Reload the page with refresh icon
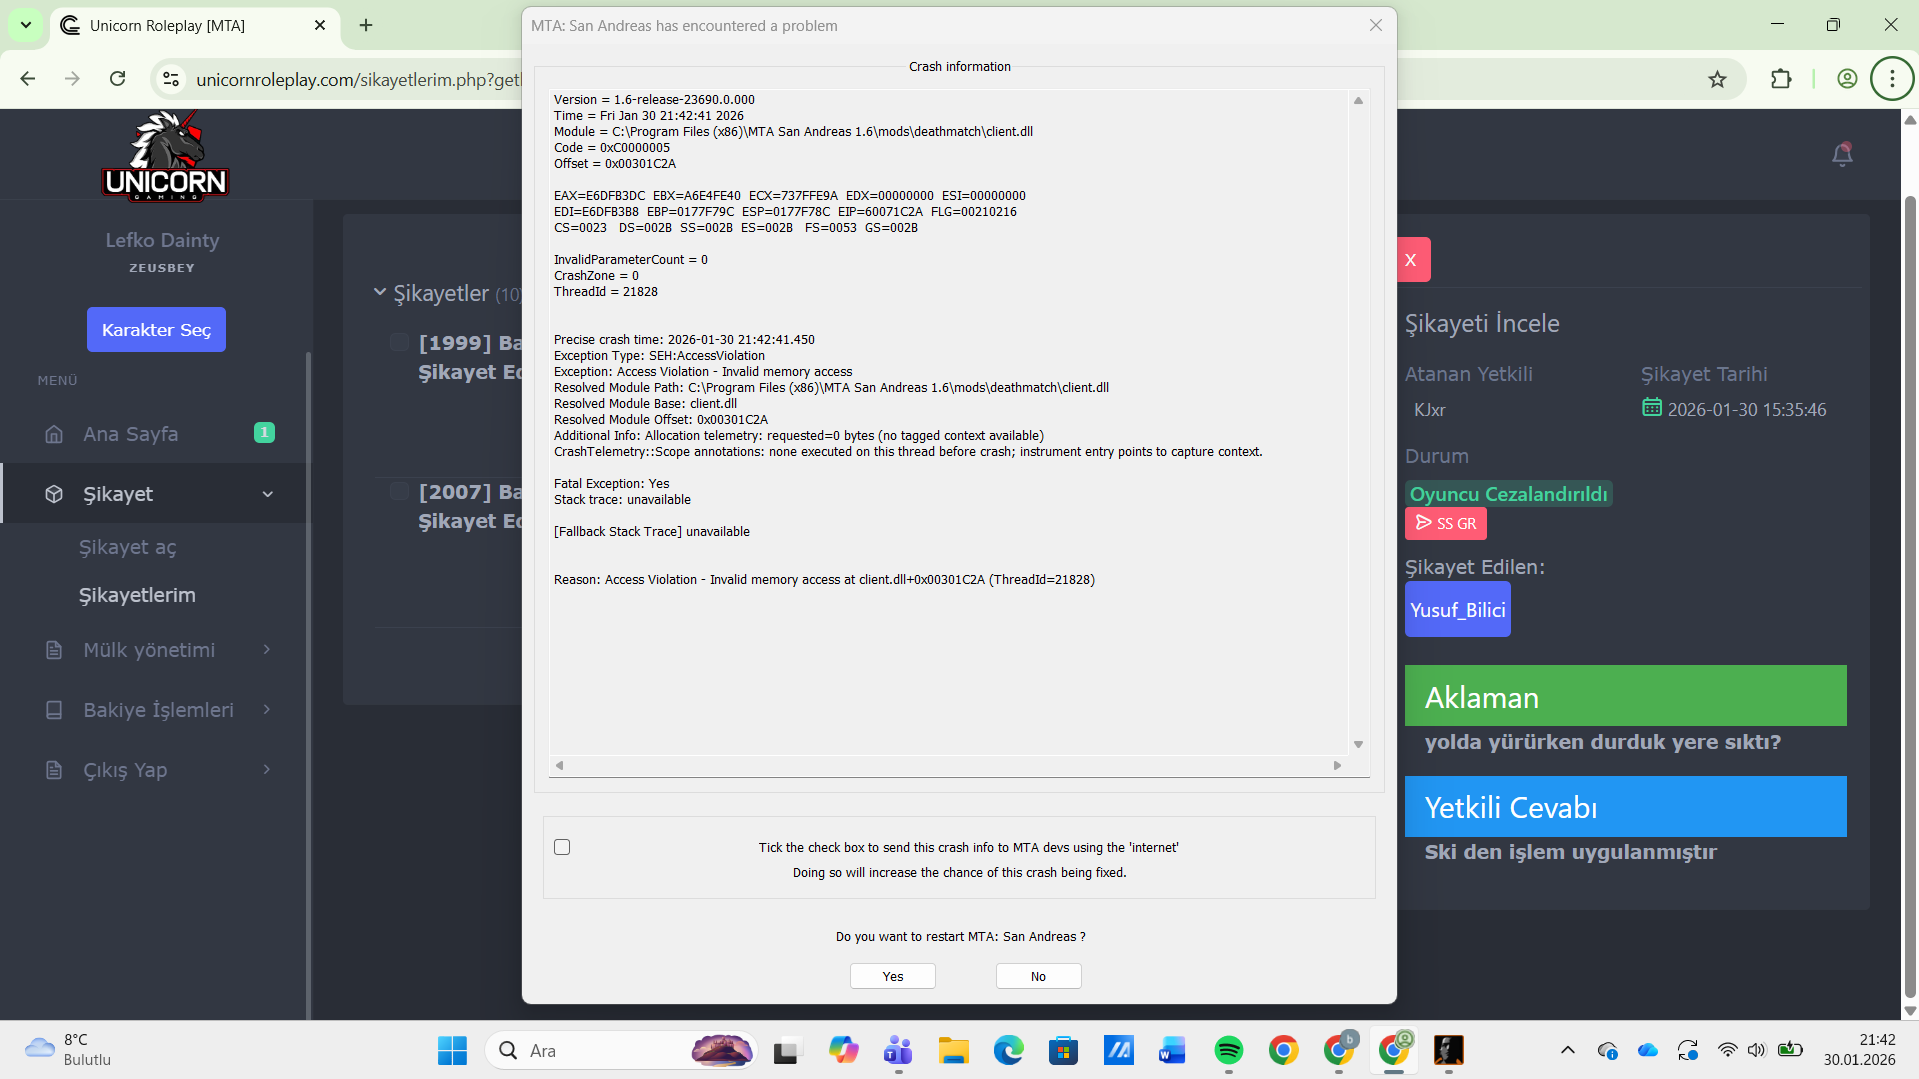 118,79
